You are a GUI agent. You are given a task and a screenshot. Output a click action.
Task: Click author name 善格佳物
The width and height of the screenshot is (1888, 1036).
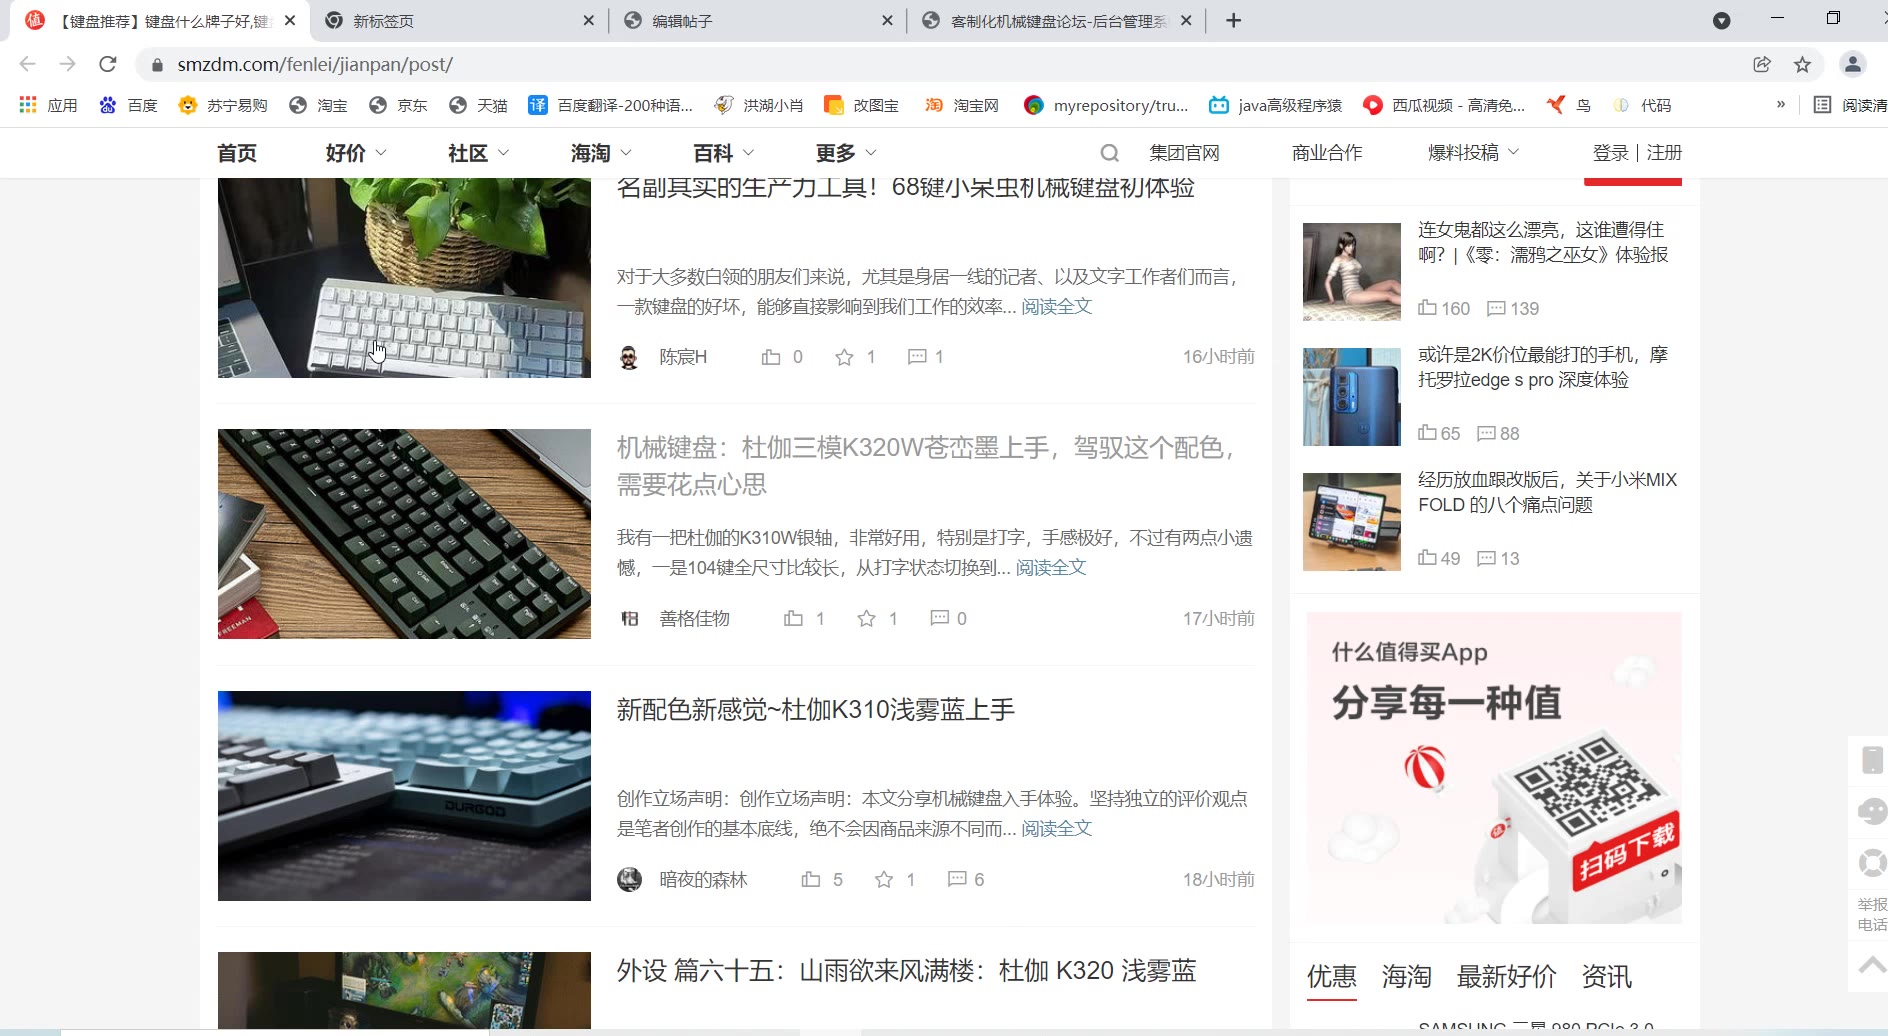click(695, 618)
